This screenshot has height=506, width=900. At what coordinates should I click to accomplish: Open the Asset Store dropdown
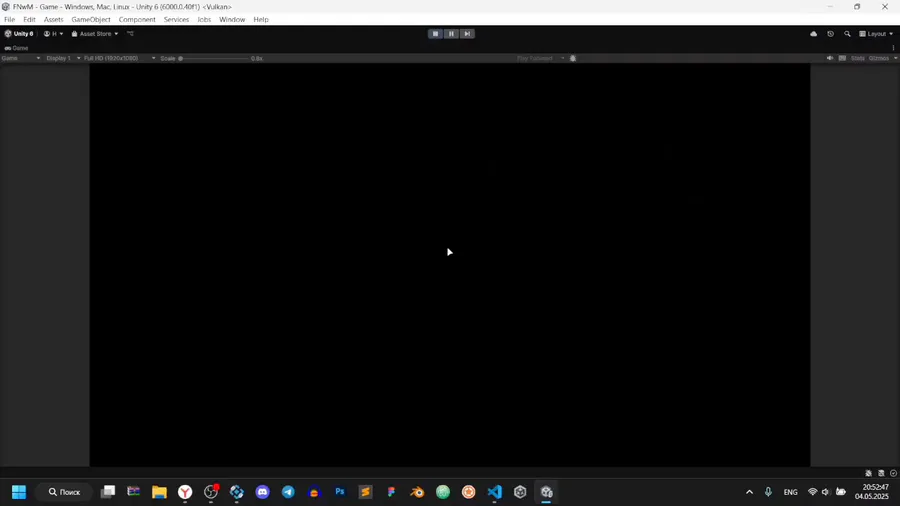[95, 34]
